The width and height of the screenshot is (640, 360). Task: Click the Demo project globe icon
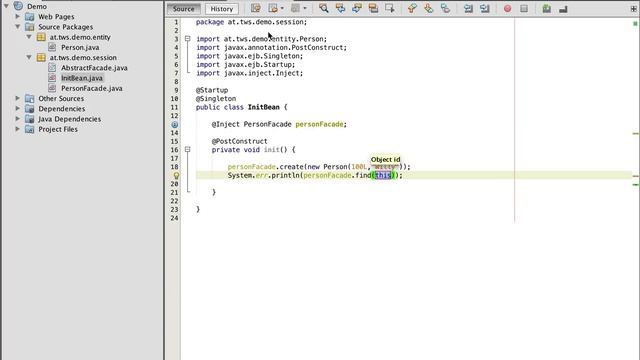pyautogui.click(x=18, y=6)
